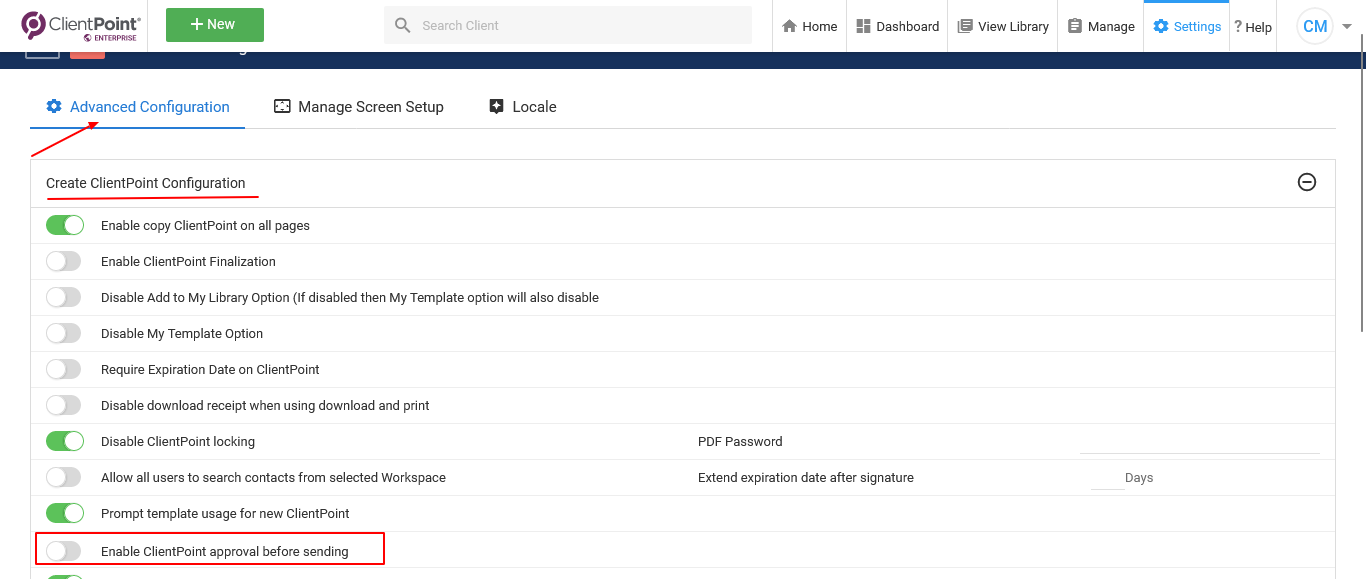The height and width of the screenshot is (579, 1366).
Task: Go to Home in the navigation
Action: [x=809, y=26]
